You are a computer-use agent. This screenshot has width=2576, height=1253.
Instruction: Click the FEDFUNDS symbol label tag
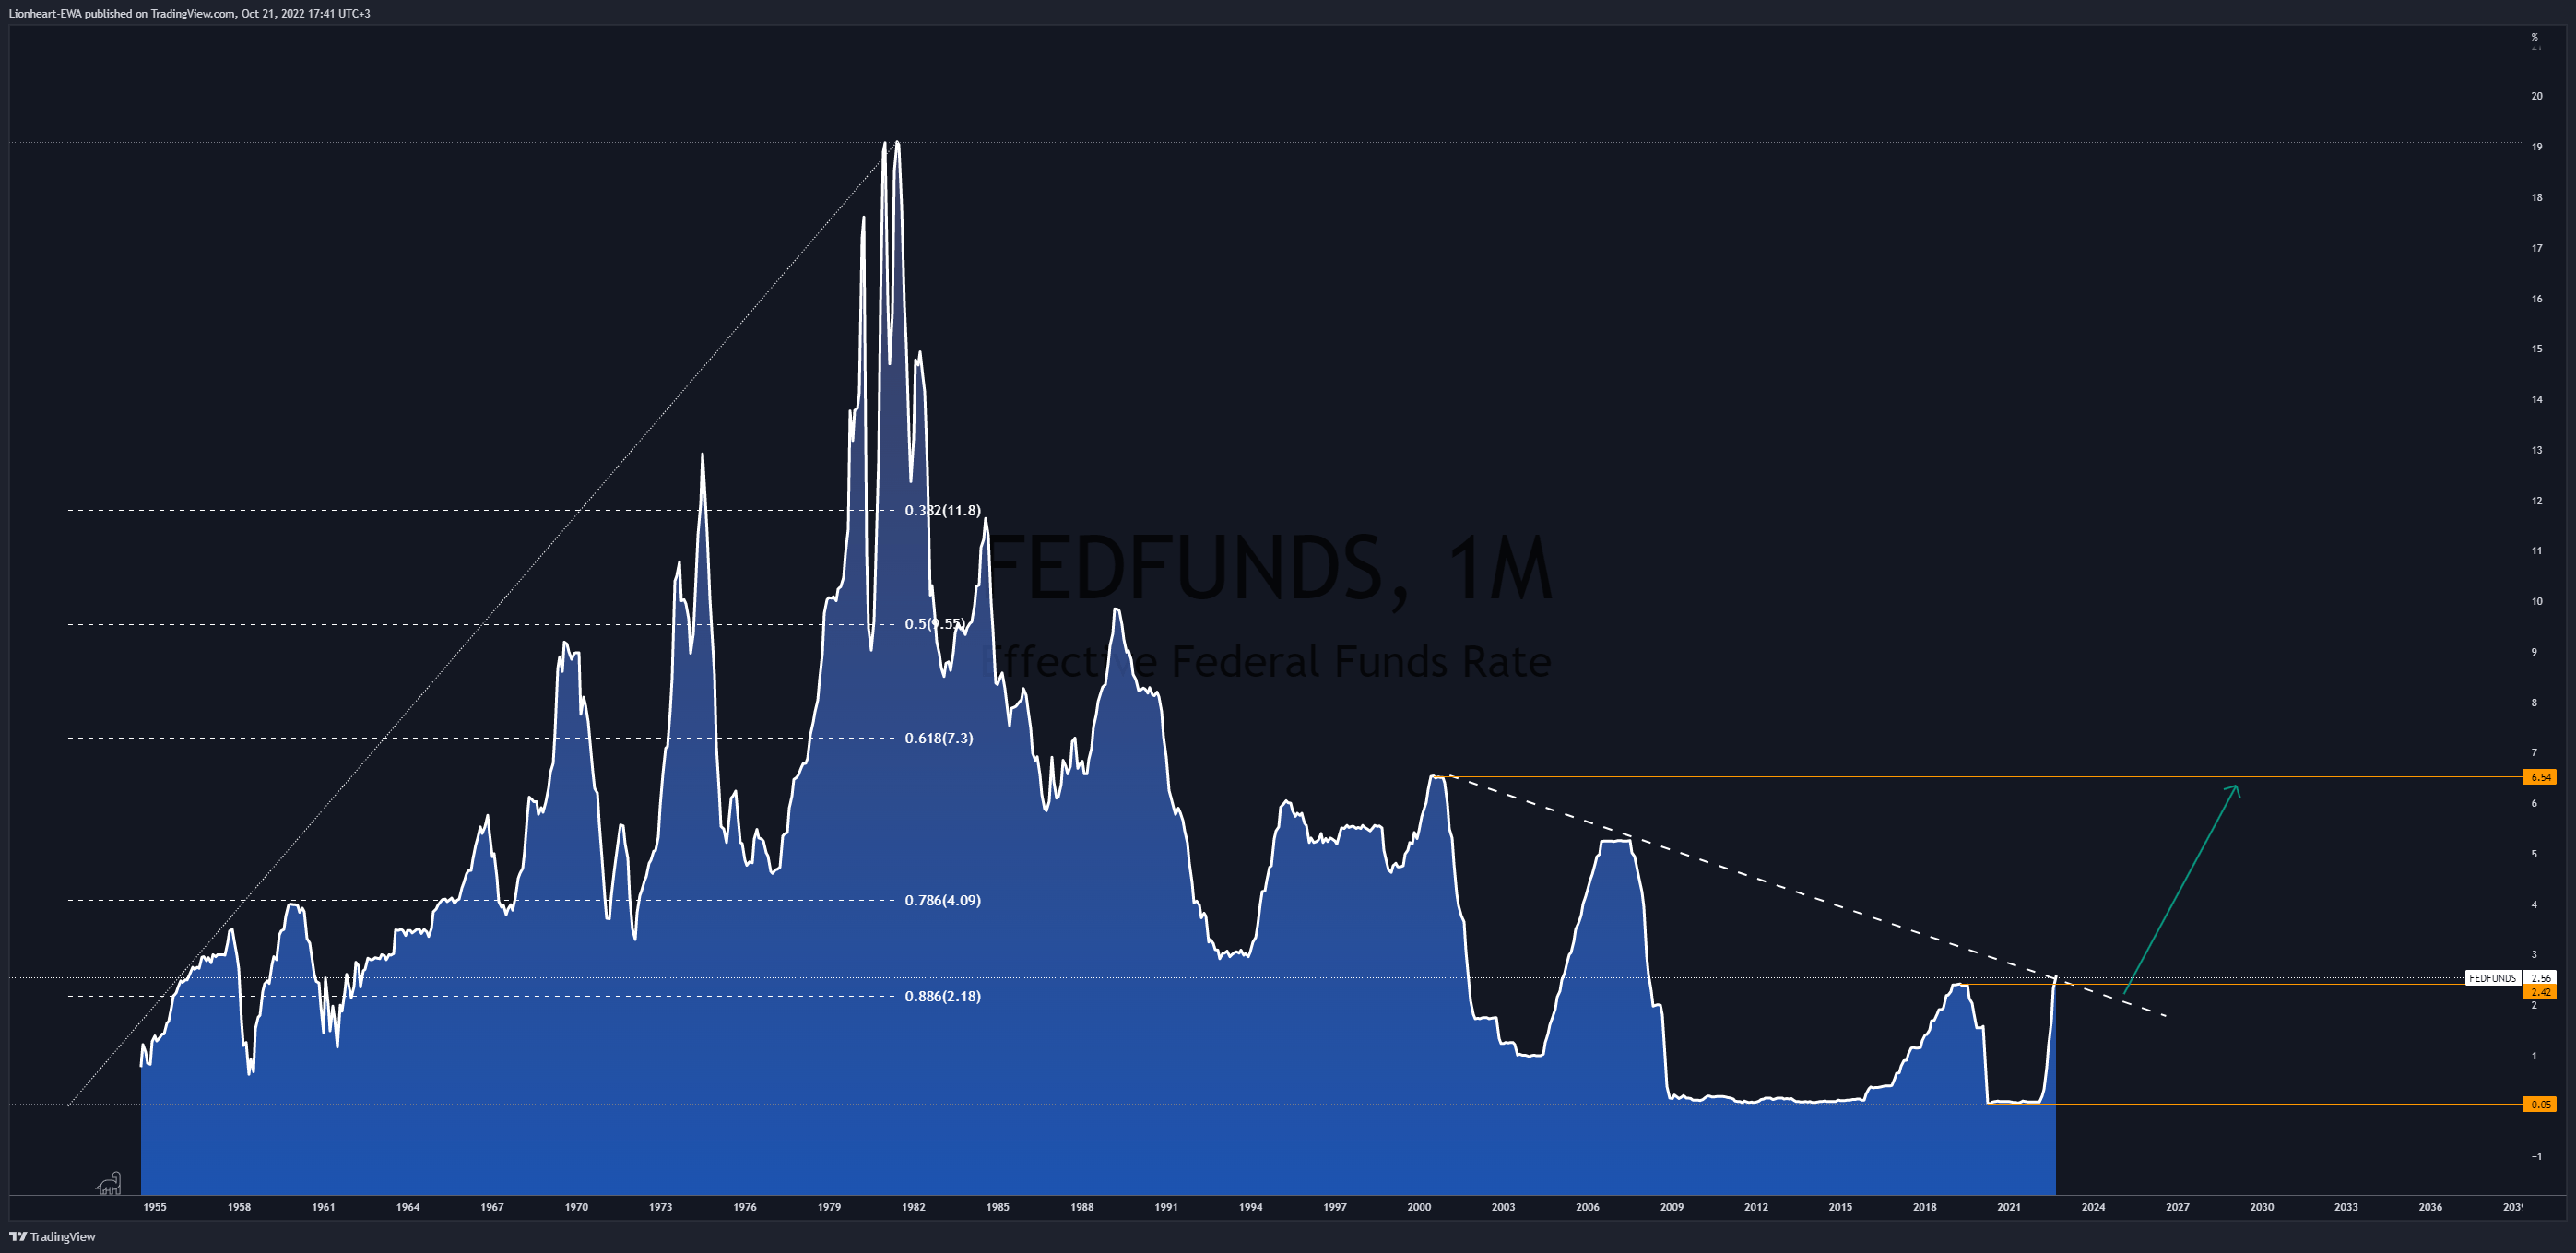(2491, 978)
